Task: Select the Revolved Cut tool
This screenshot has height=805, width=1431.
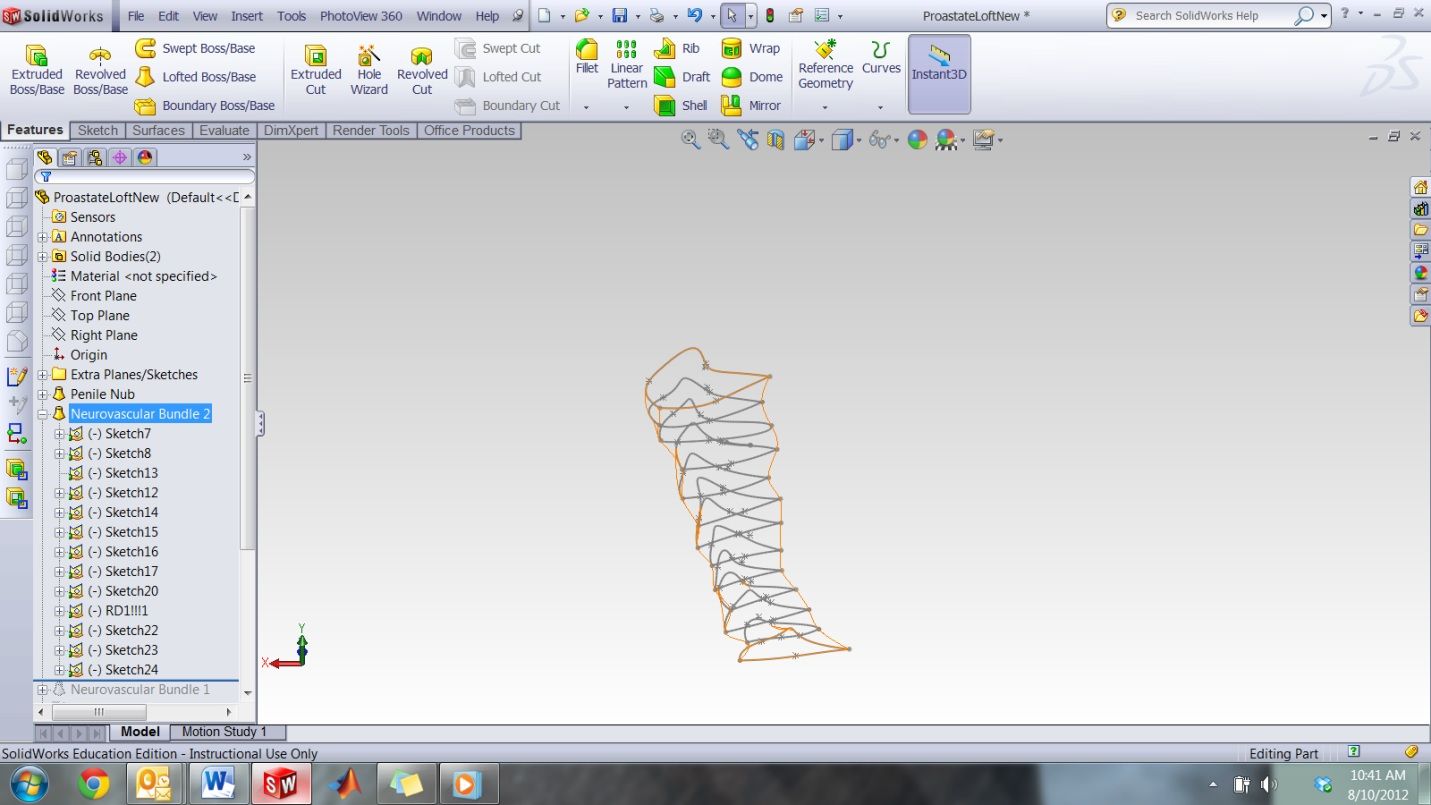Action: tap(422, 70)
